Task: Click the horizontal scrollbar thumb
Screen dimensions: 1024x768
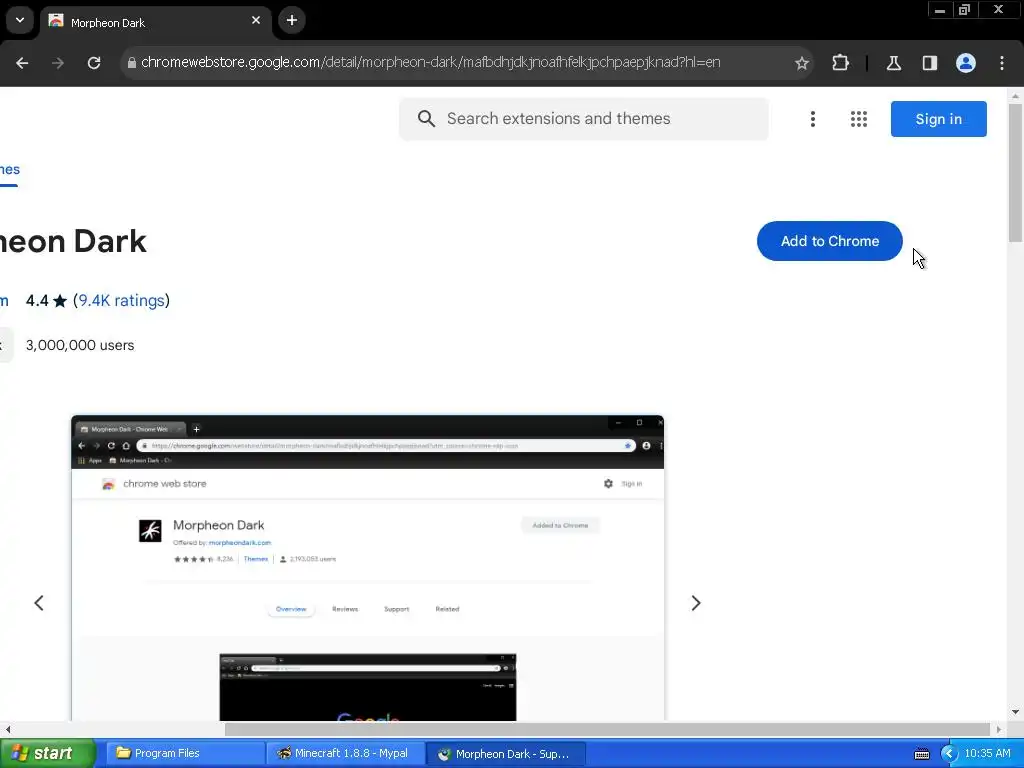Action: click(607, 729)
